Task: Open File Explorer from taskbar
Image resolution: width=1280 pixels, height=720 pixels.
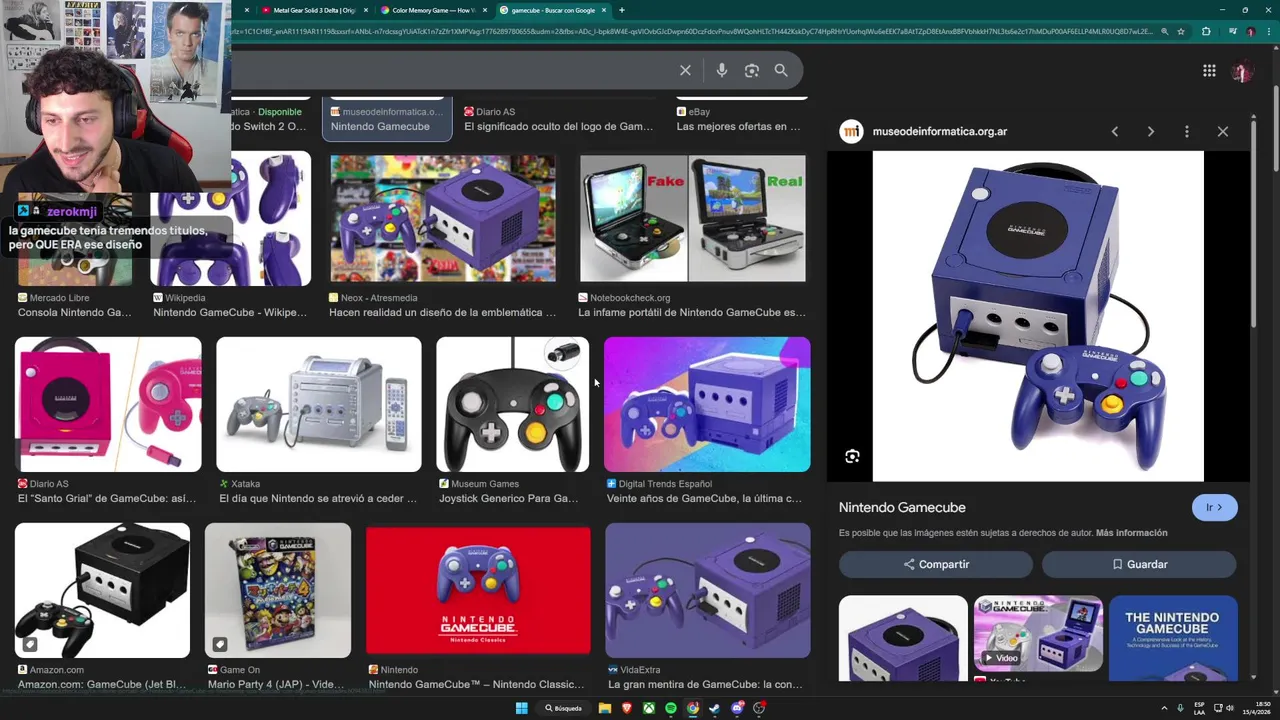Action: 605,708
